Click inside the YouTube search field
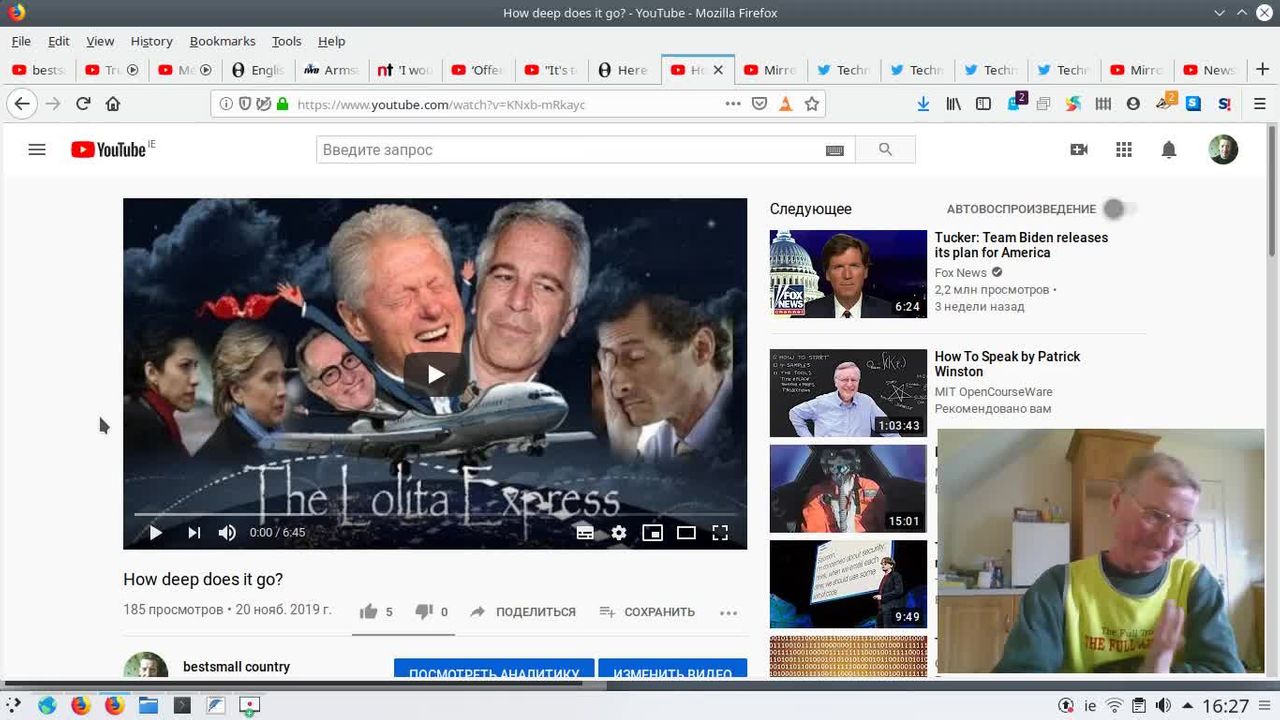1280x720 pixels. click(568, 150)
